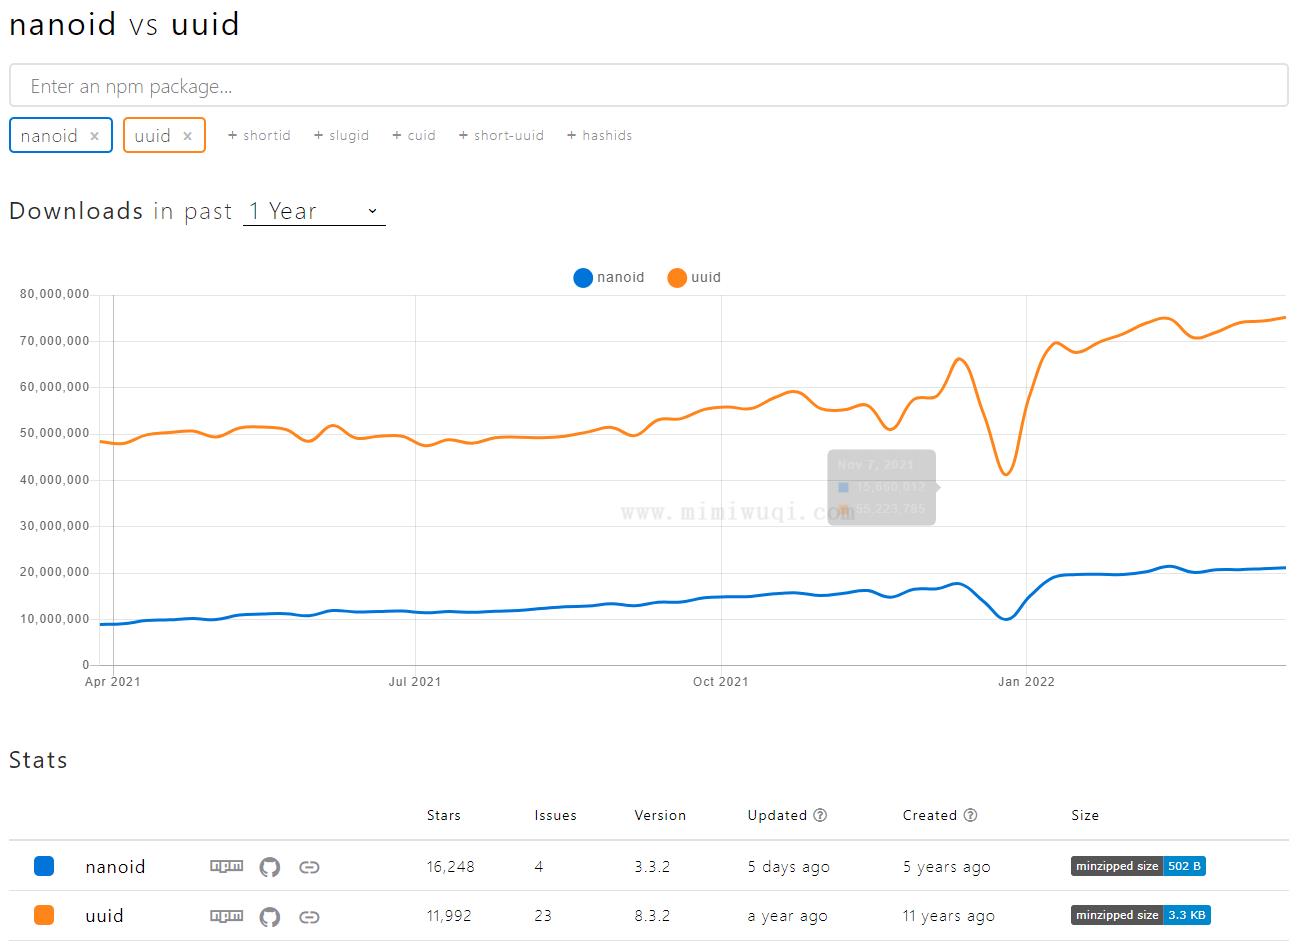This screenshot has height=950, width=1297.
Task: Remove the nanoid package tag
Action: click(94, 136)
